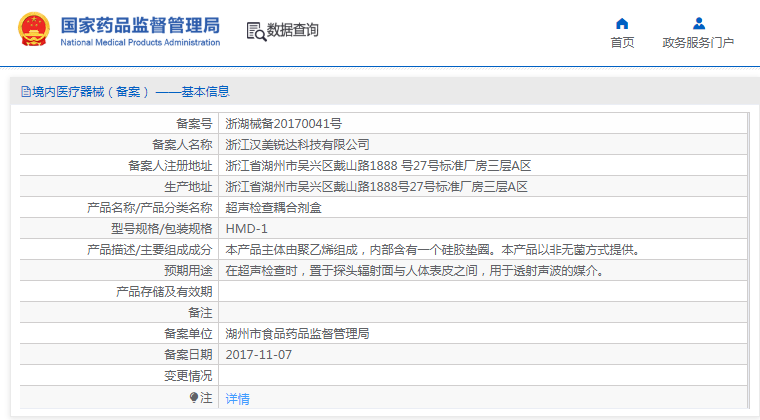Select company name 浙江汉美锐达科技有限公司
The width and height of the screenshot is (760, 420).
tap(297, 144)
